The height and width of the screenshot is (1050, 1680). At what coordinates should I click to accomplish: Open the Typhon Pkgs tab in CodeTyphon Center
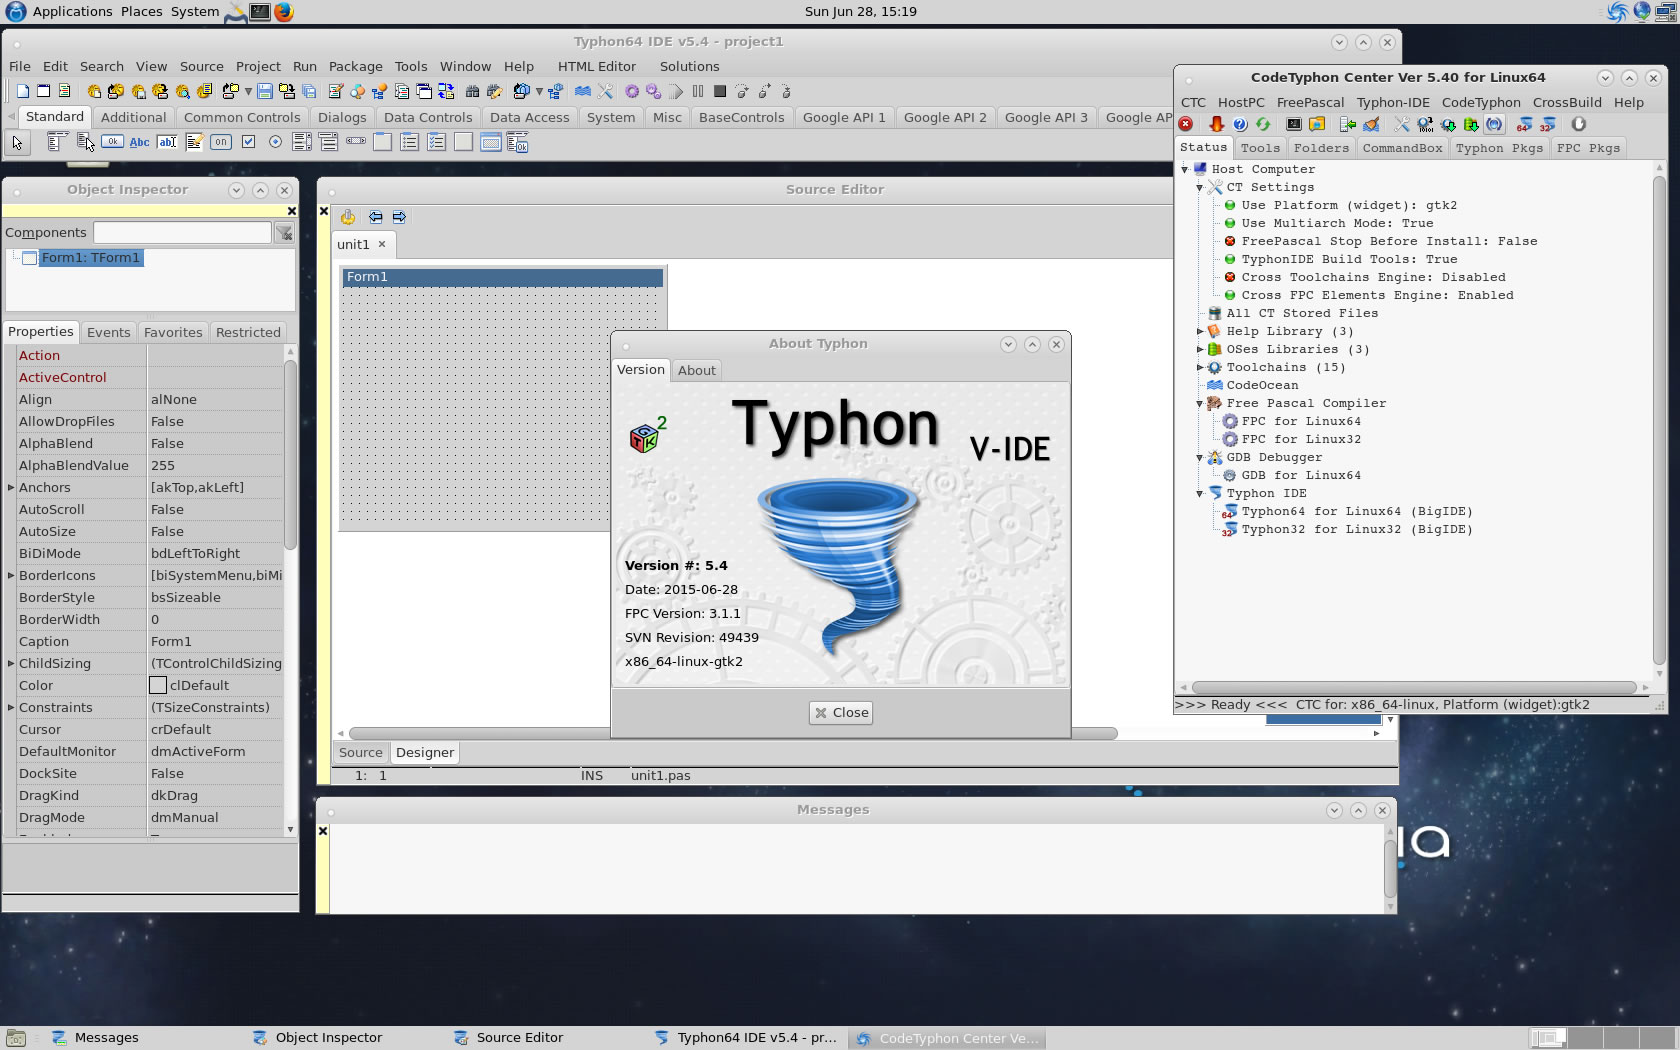point(1499,148)
